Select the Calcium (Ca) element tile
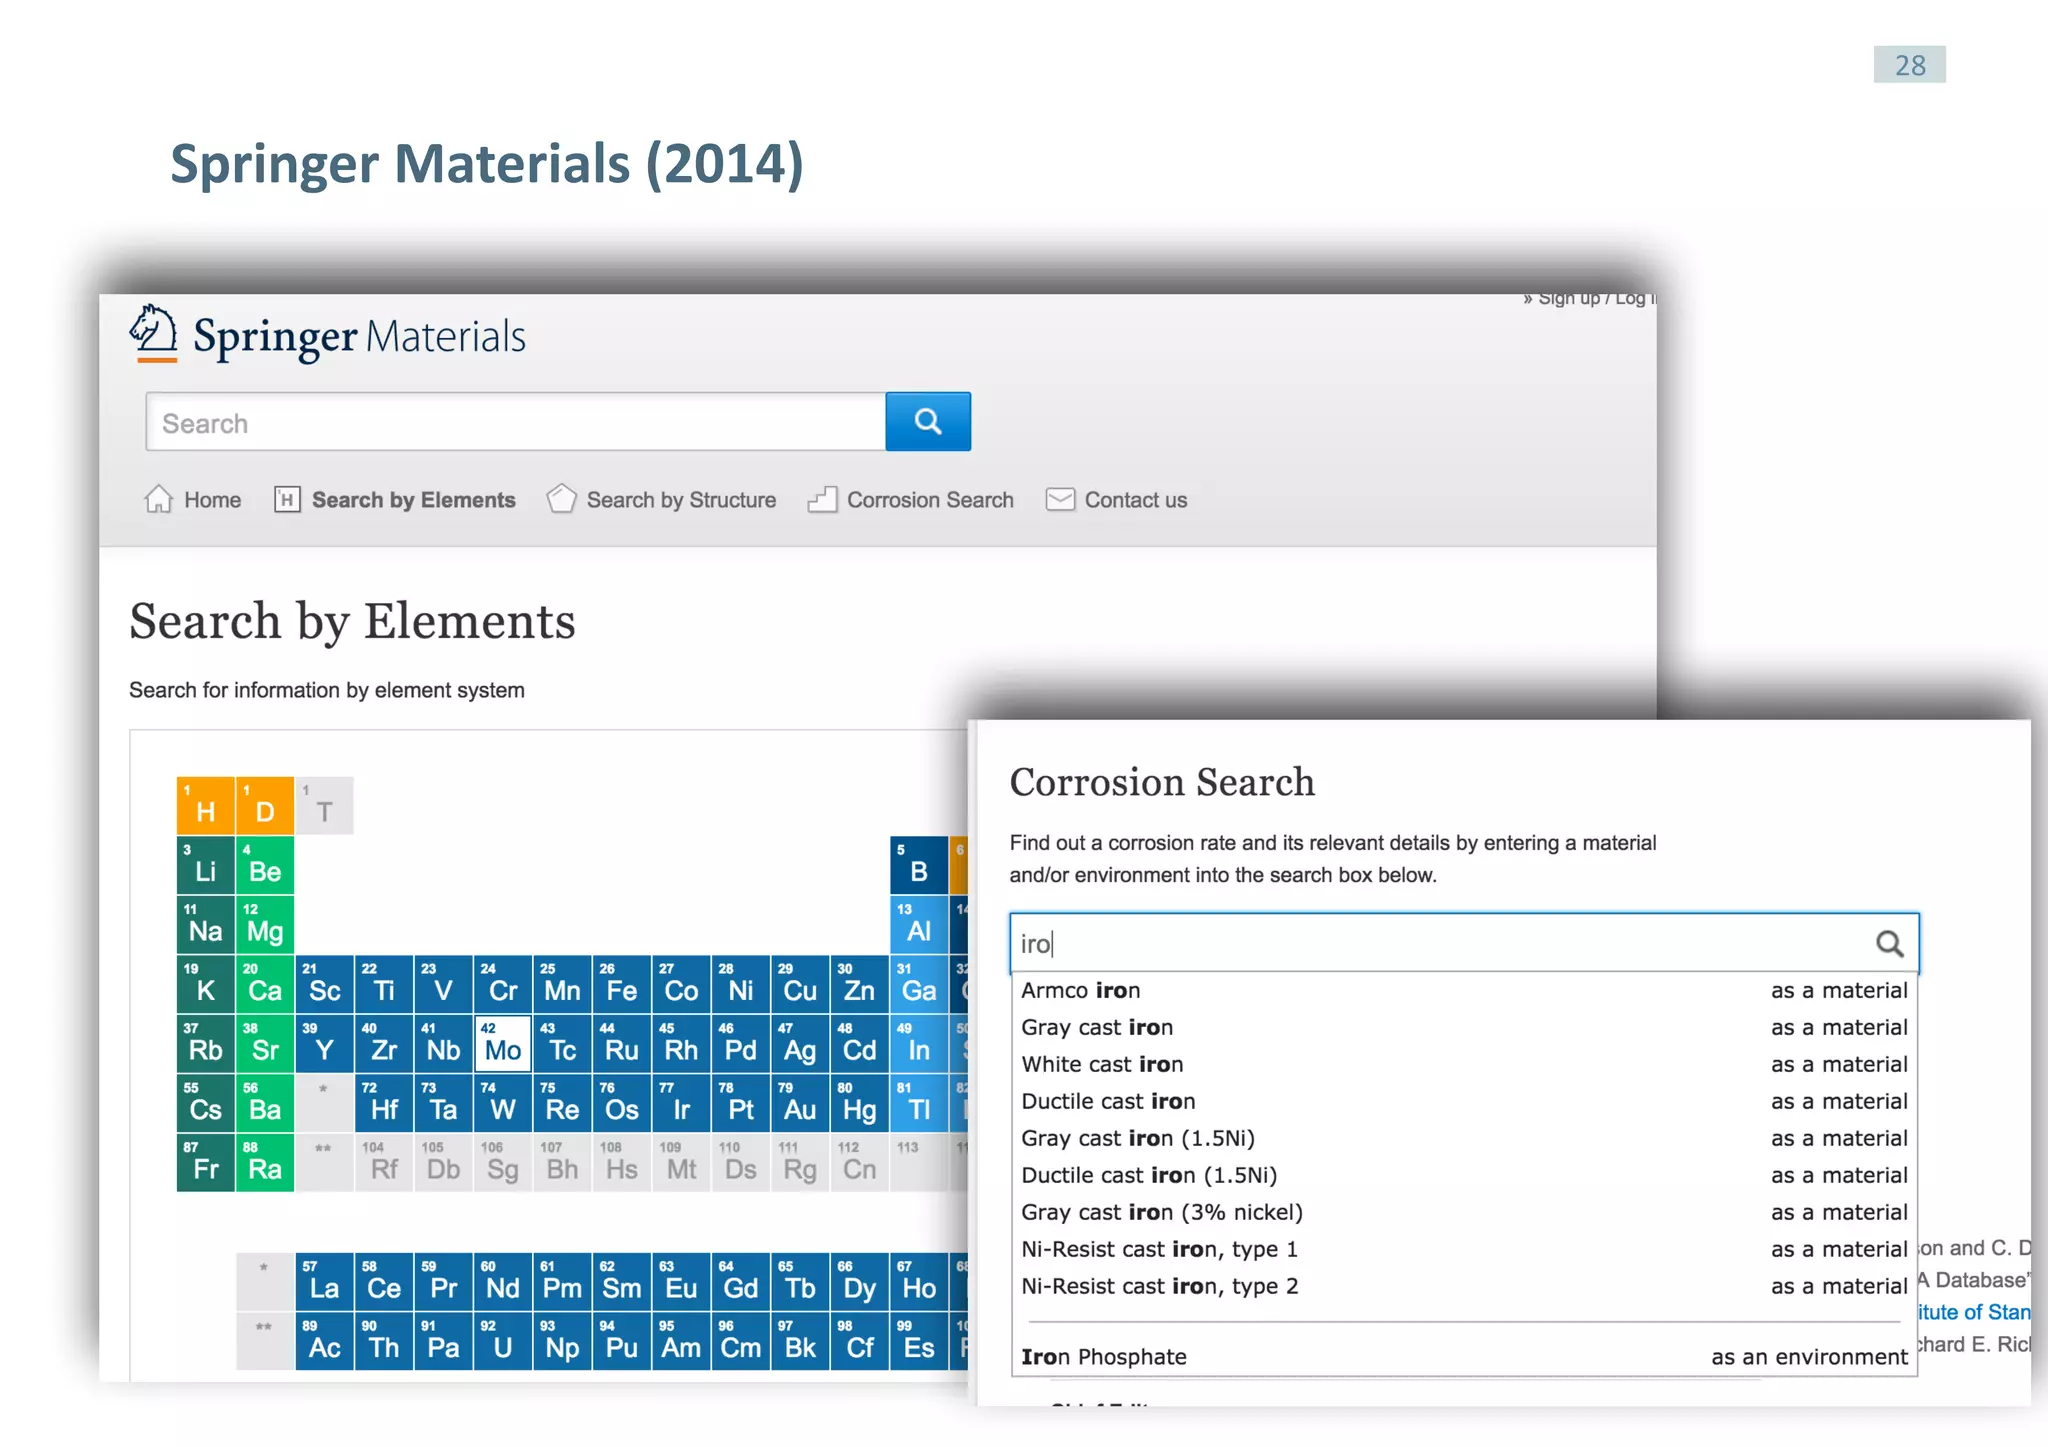Viewport: 2048px width, 1447px height. pyautogui.click(x=265, y=984)
